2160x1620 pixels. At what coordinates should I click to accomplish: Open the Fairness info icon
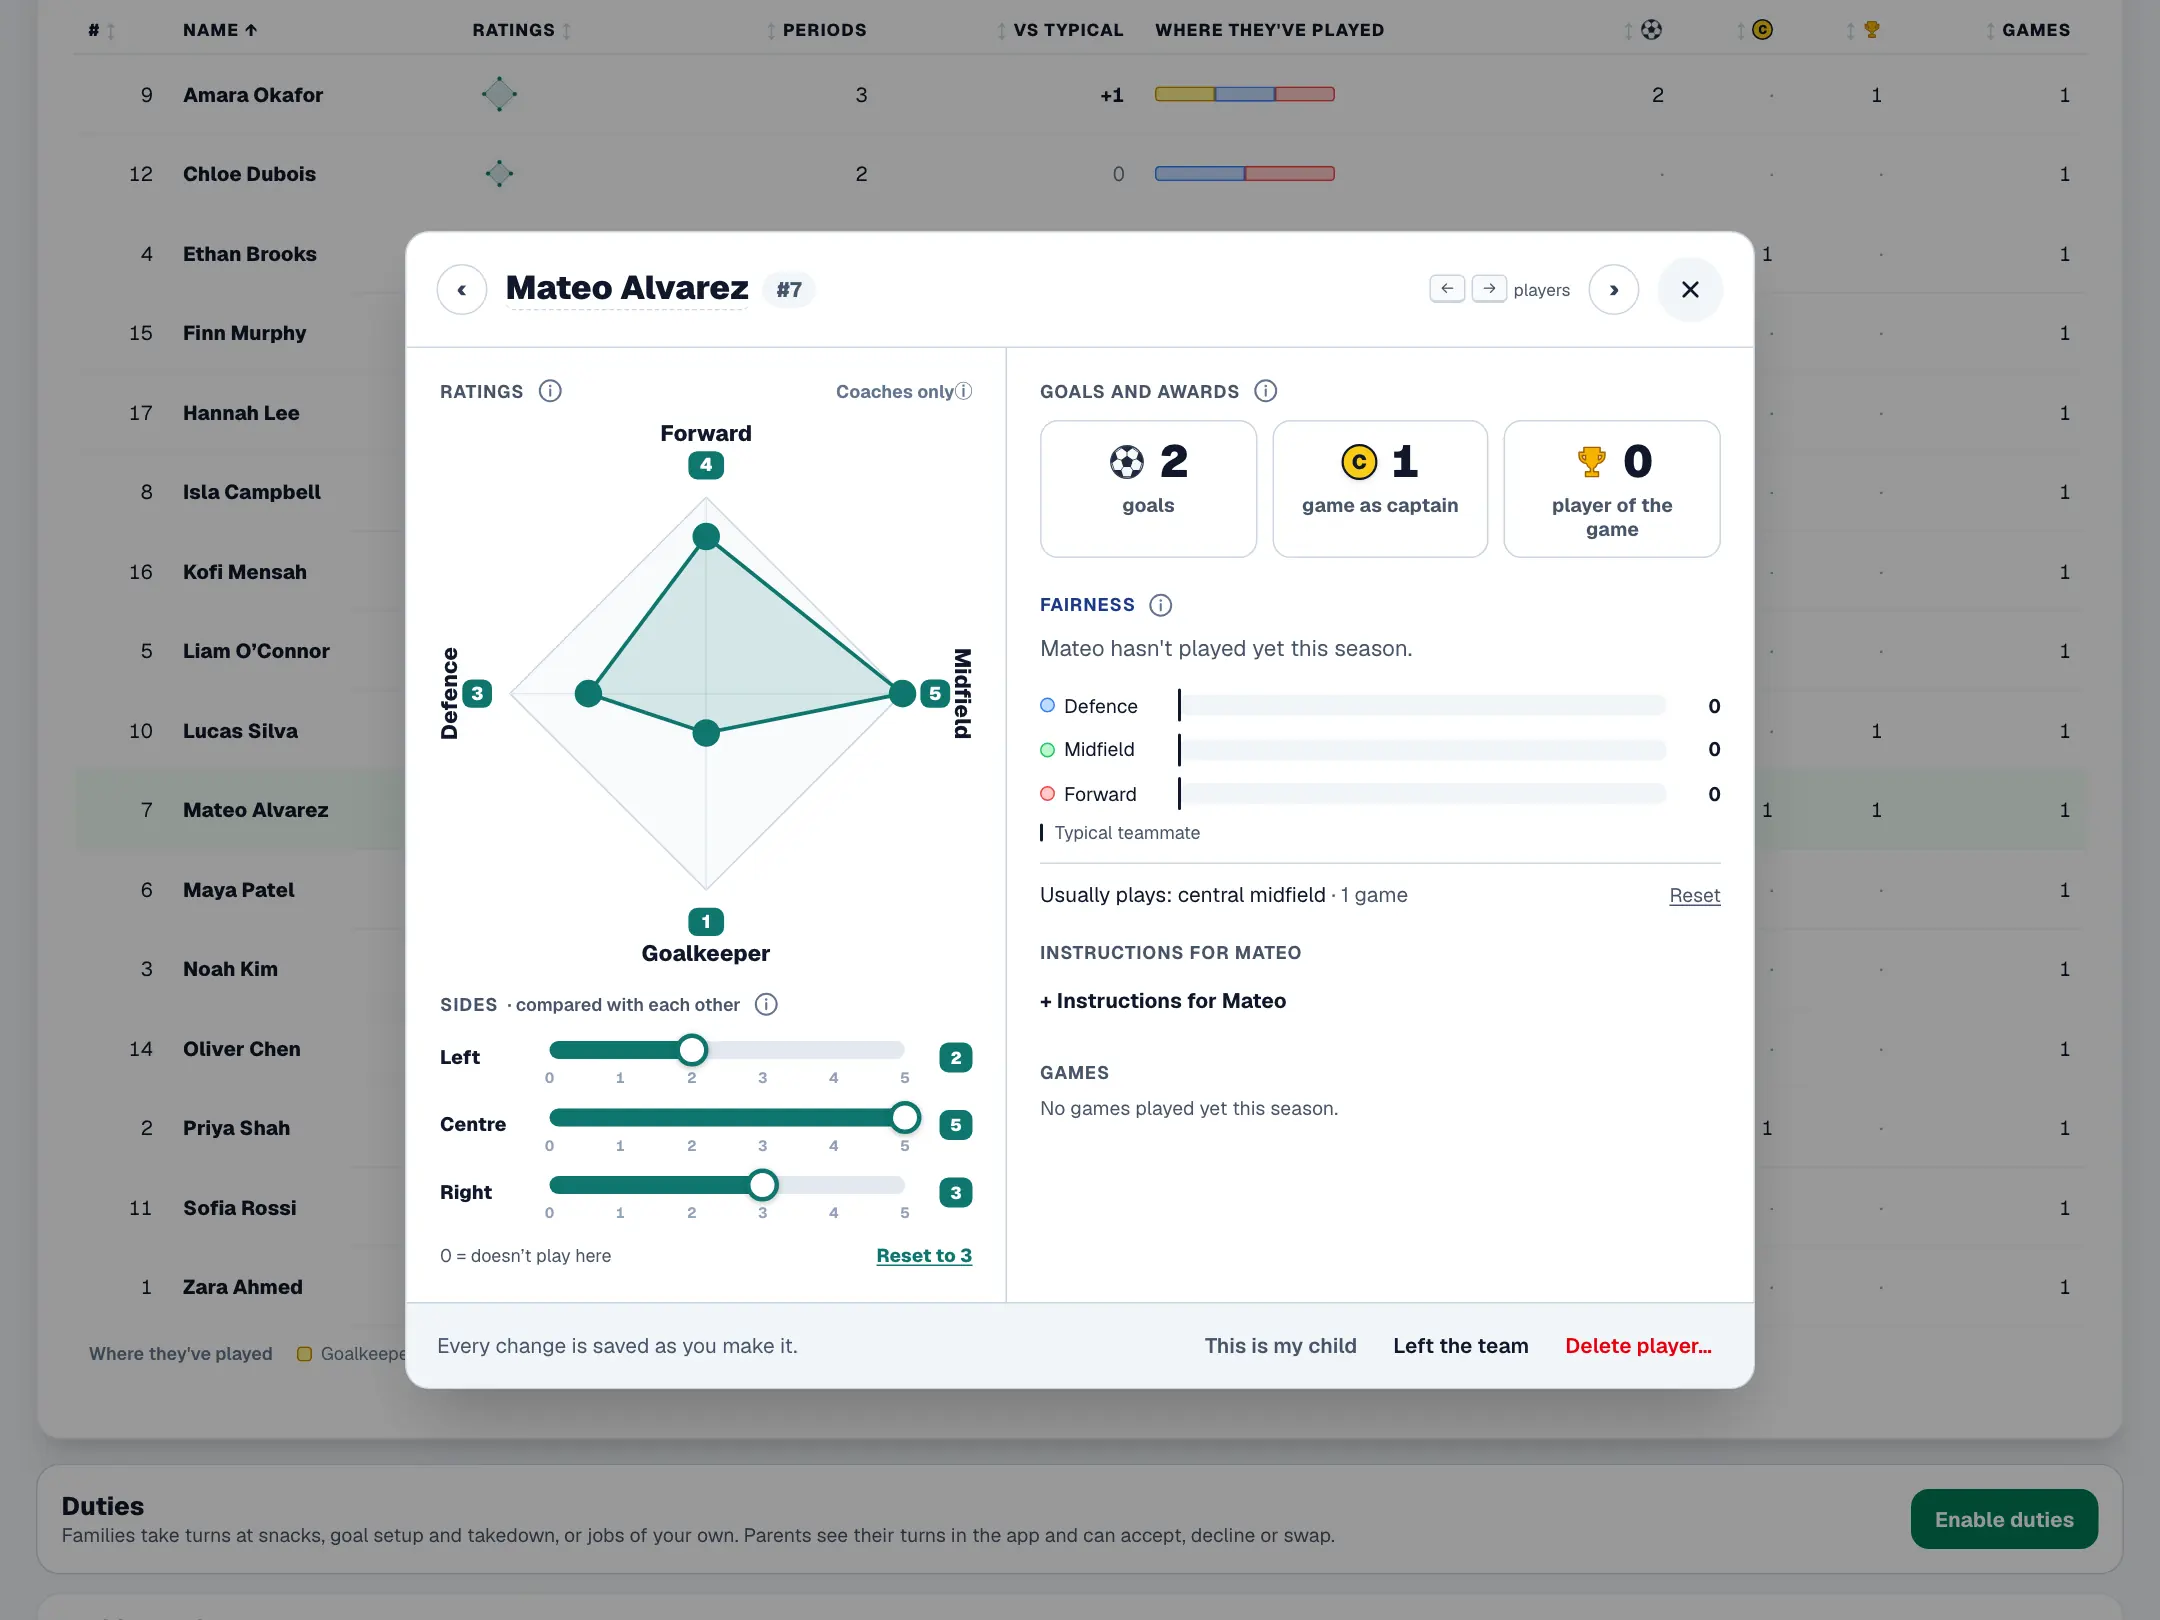point(1160,605)
